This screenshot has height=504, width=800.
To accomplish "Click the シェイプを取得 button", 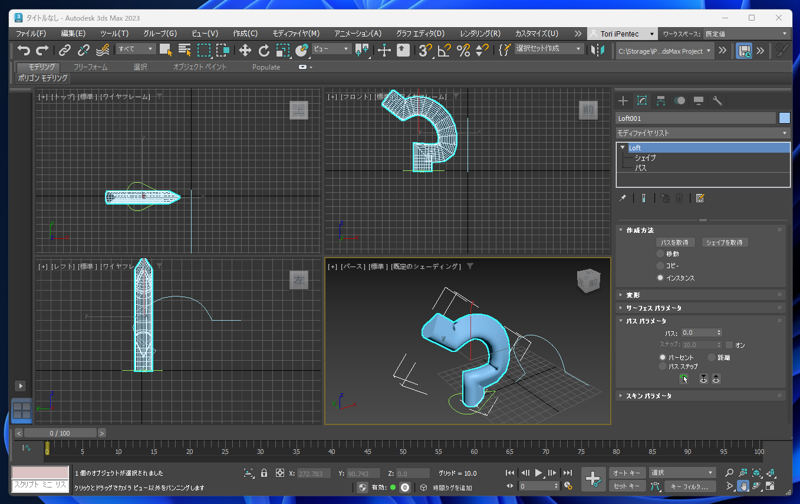I will coord(724,242).
